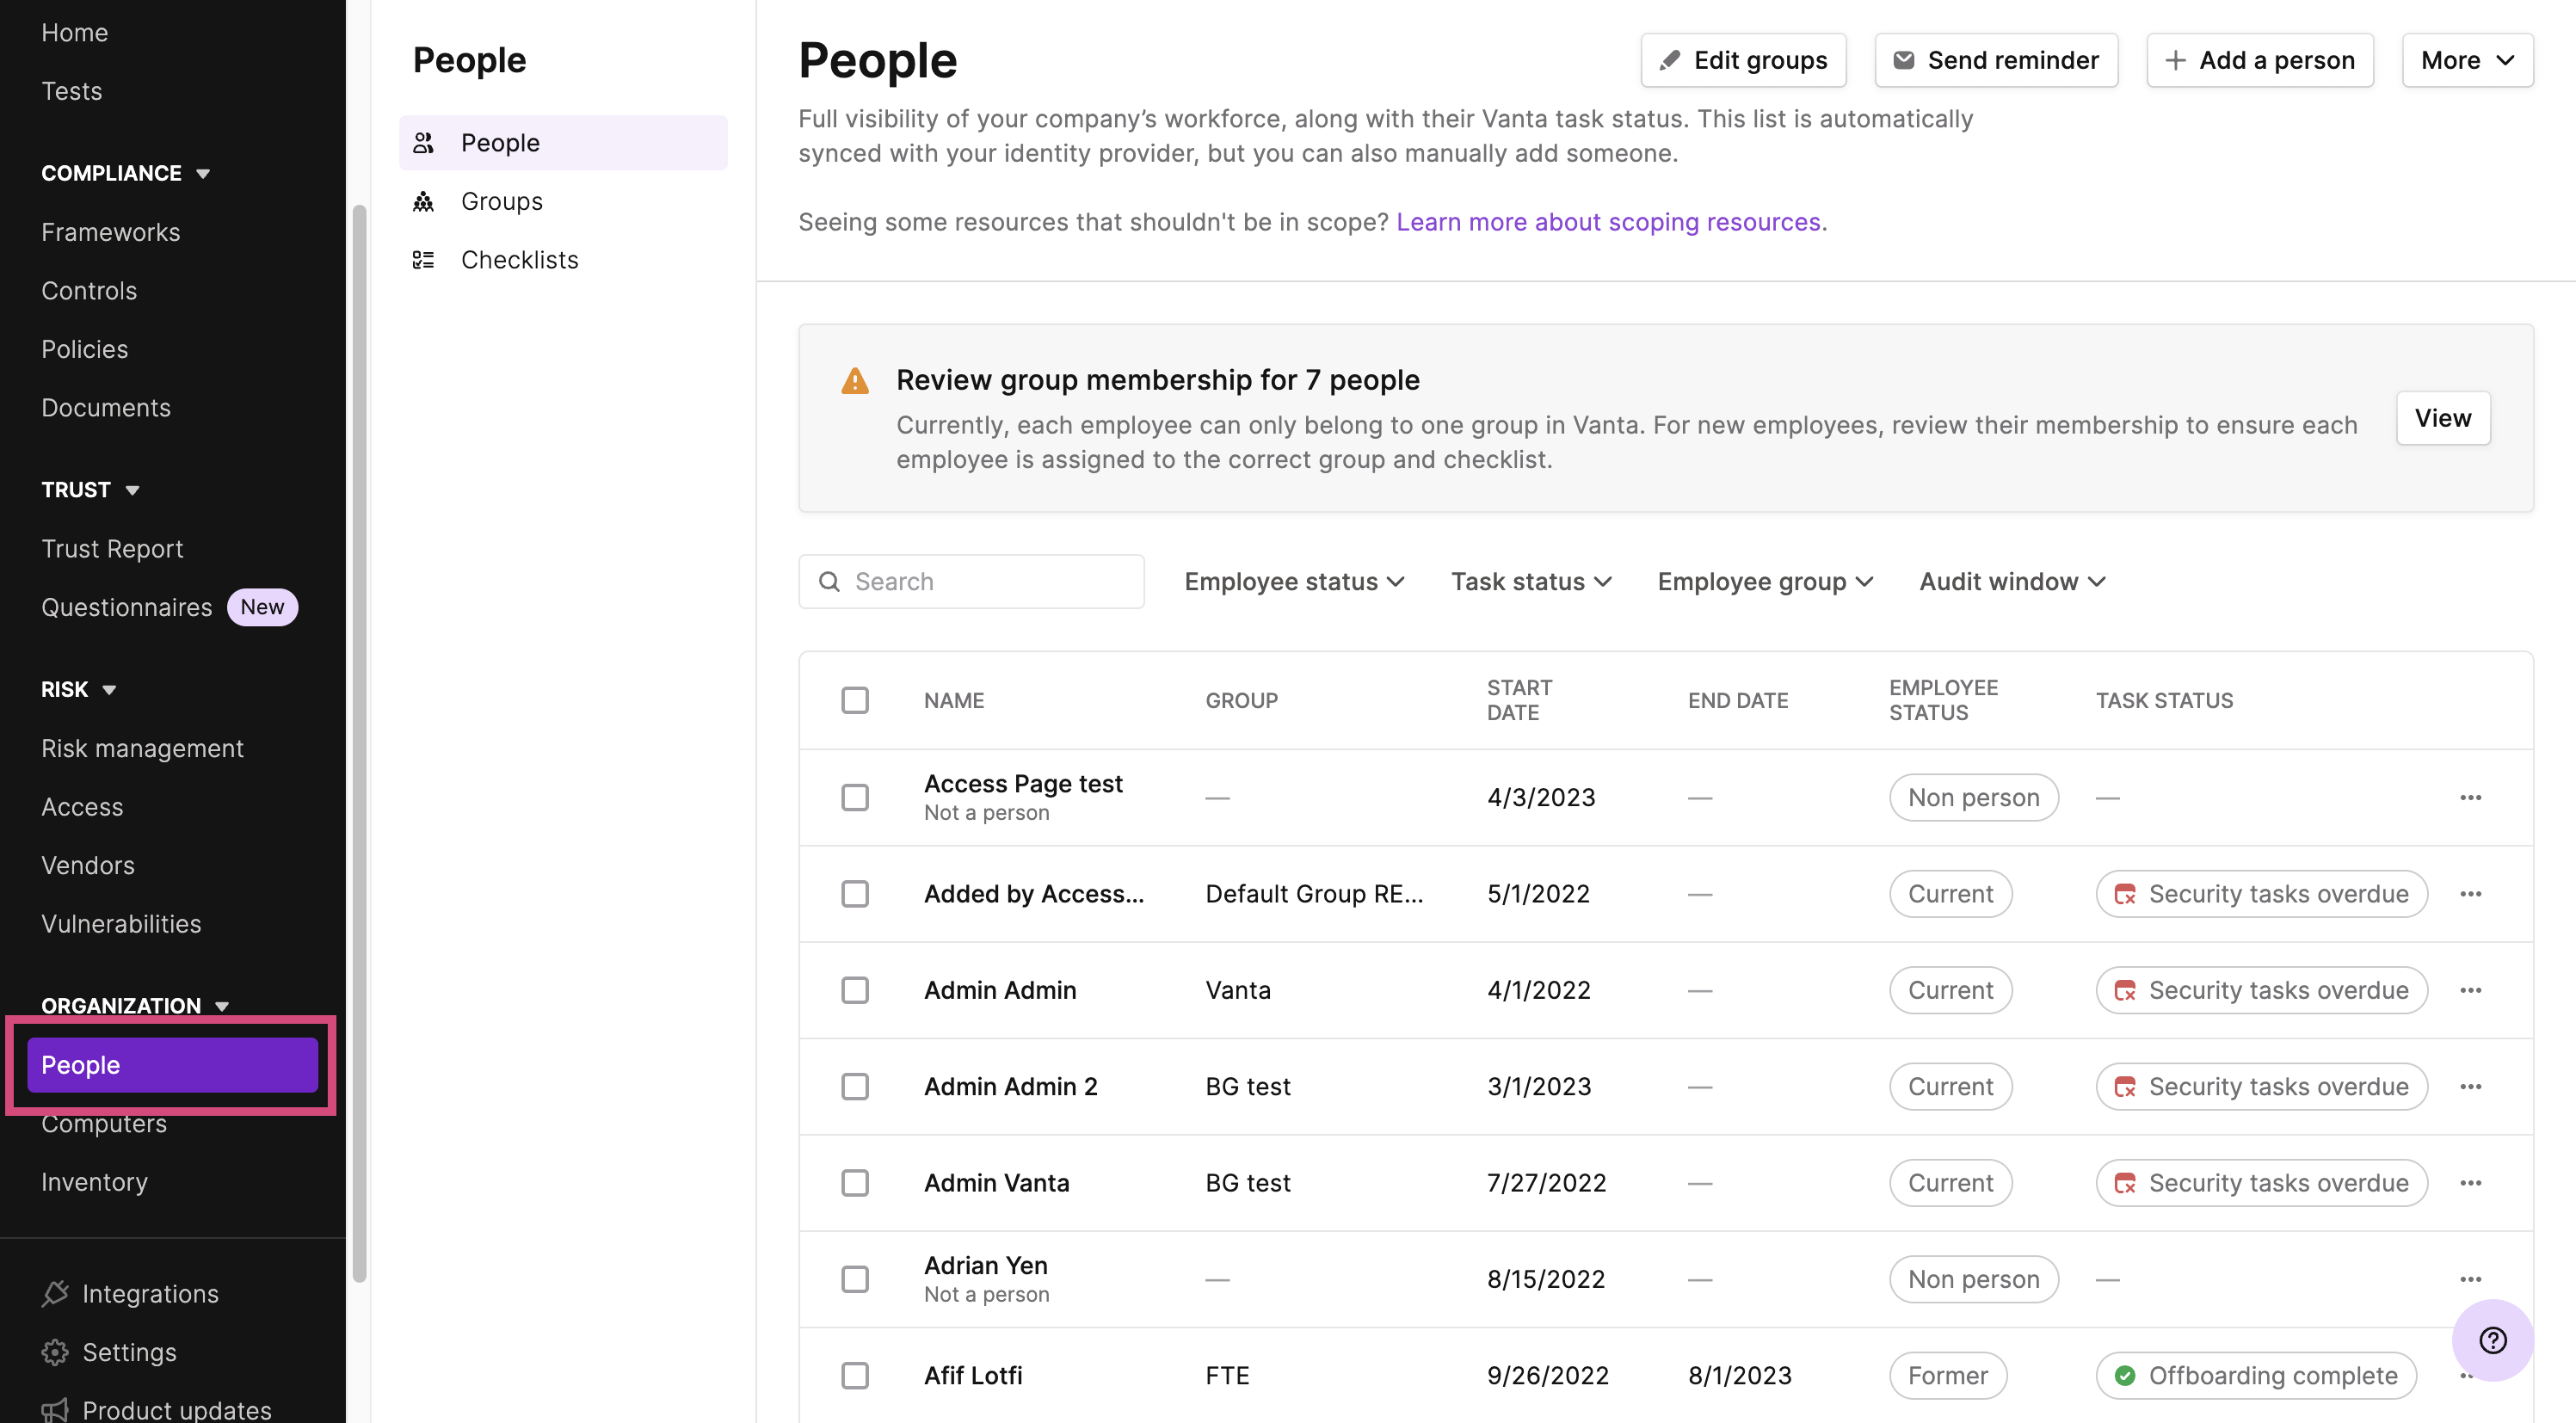The width and height of the screenshot is (2576, 1423).
Task: Click the magnifier icon in search box
Action: [x=829, y=582]
